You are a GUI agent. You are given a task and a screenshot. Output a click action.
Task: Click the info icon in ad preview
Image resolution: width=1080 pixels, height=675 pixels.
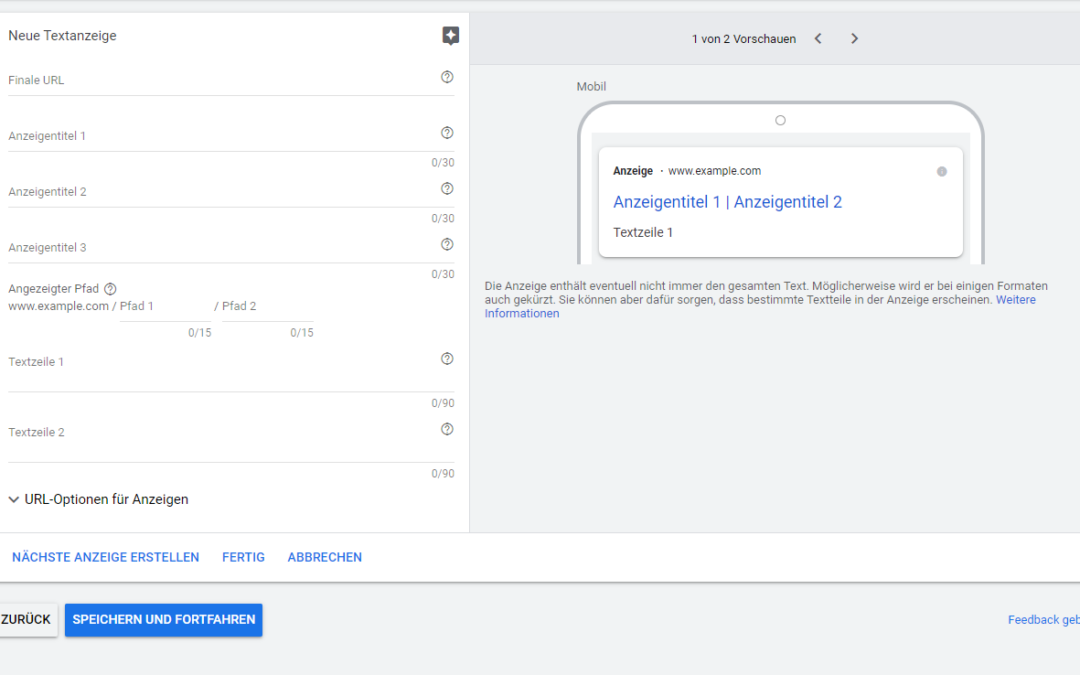[941, 172]
